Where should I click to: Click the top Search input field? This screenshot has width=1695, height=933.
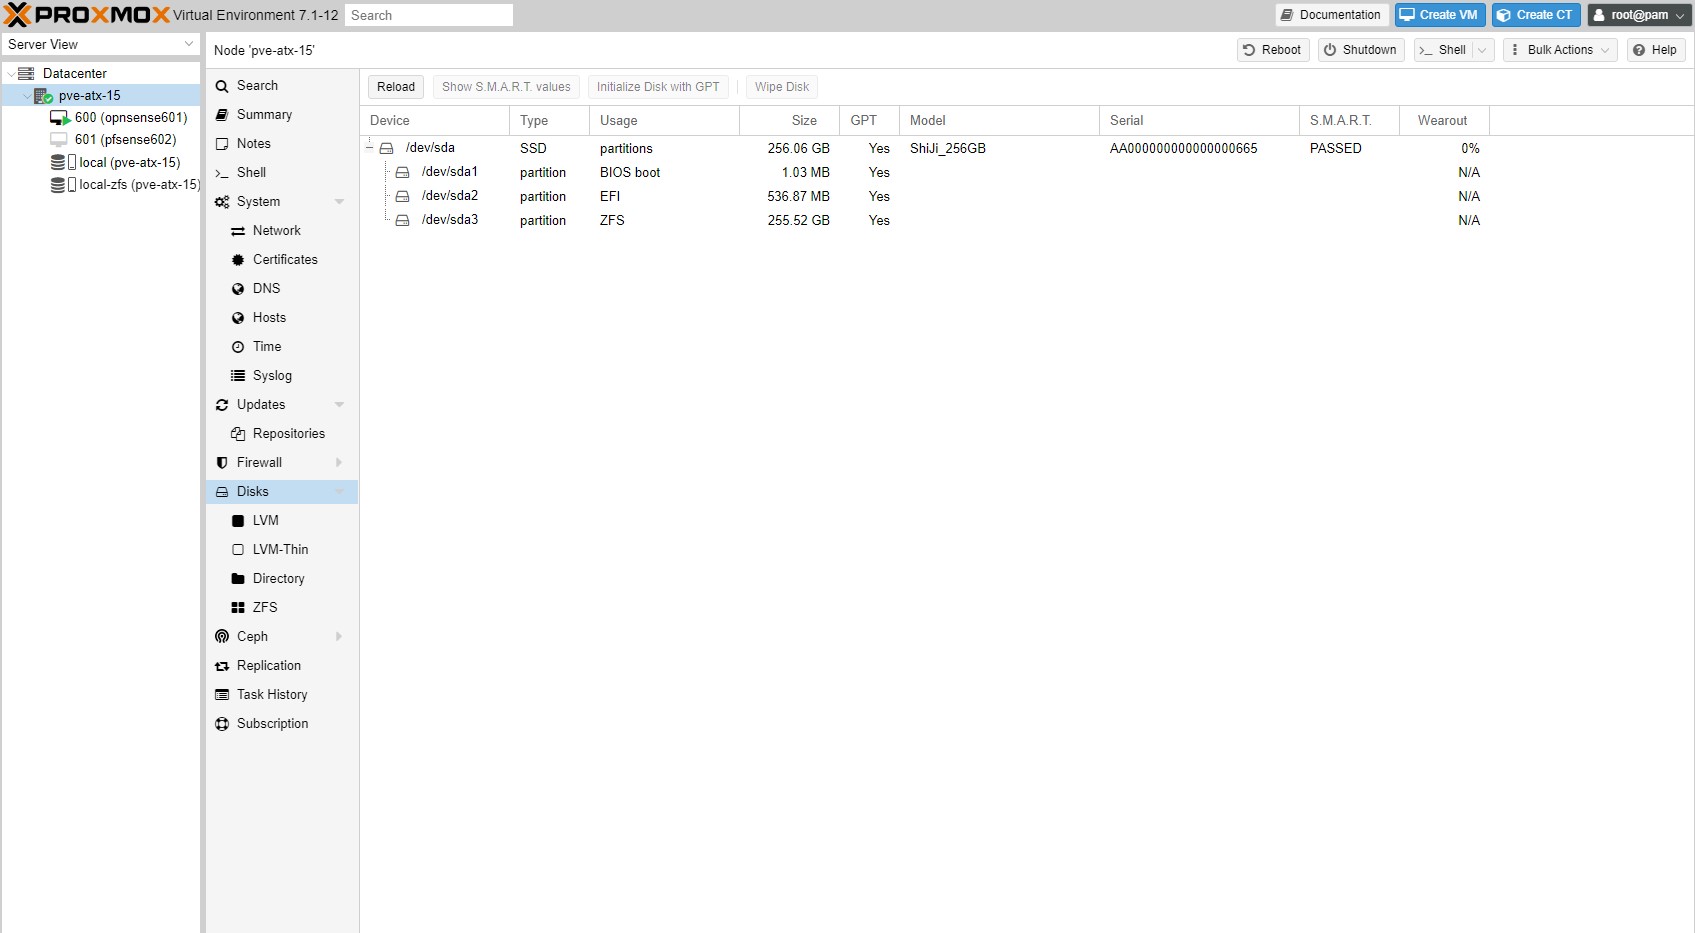[x=429, y=15]
